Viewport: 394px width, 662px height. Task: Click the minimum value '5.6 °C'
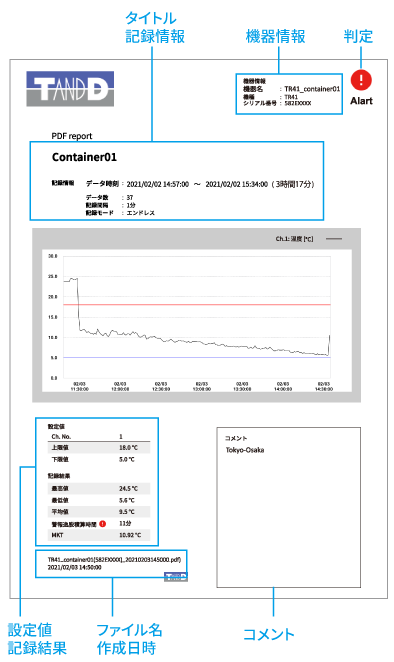tap(127, 500)
